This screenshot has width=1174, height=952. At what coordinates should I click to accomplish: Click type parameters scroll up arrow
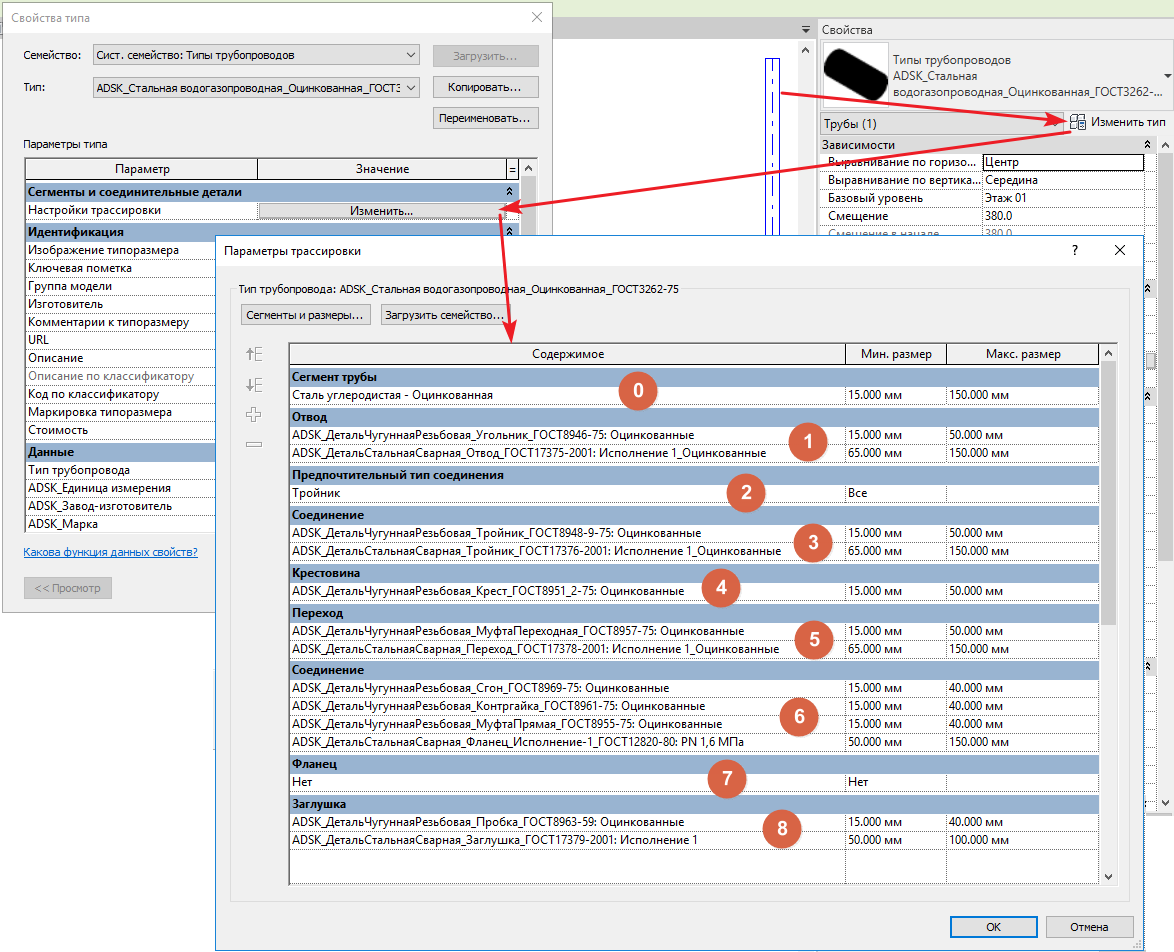tap(529, 169)
